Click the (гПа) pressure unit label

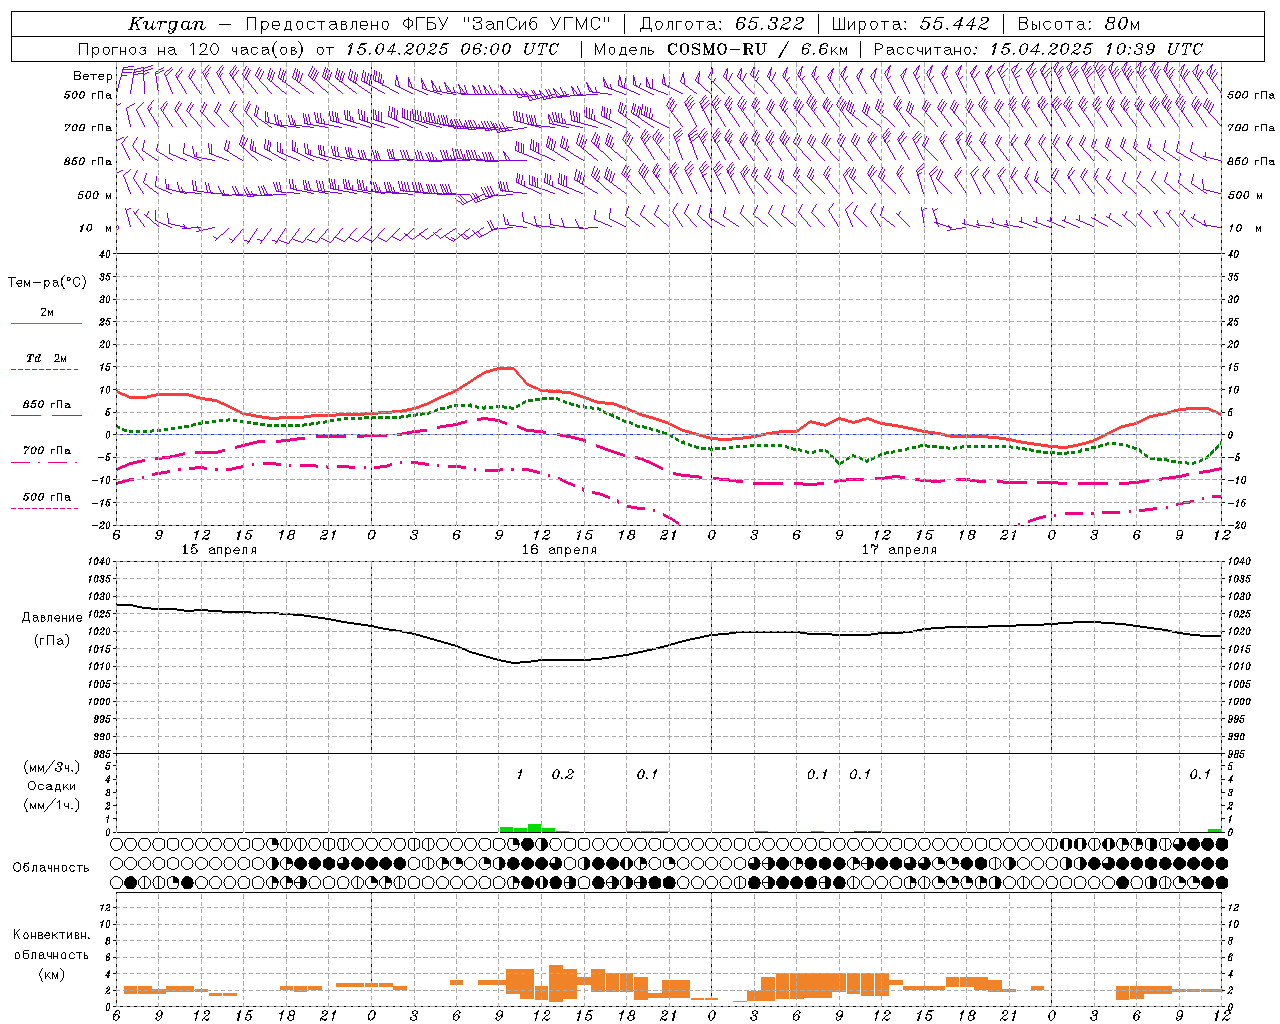coord(52,640)
